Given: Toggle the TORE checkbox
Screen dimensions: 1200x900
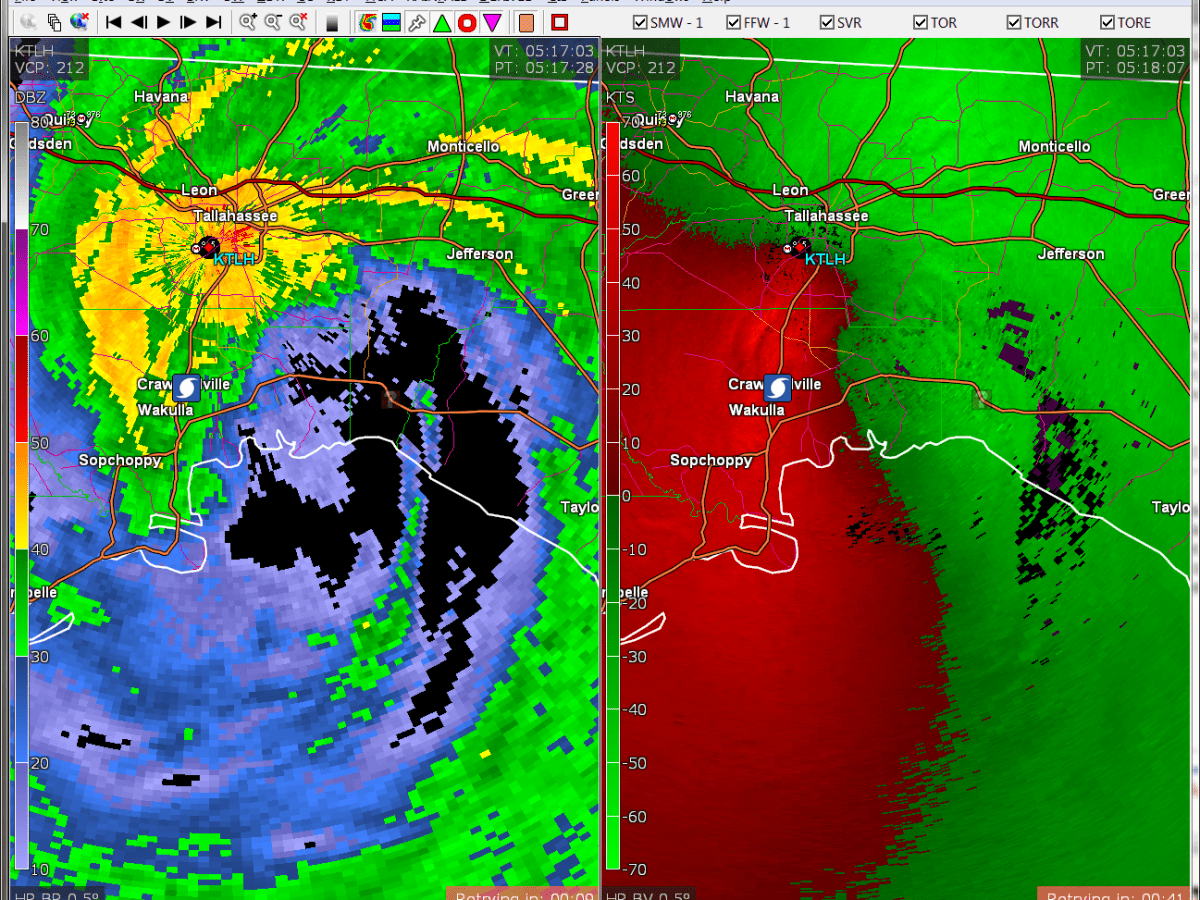Looking at the screenshot, I should coord(1107,22).
